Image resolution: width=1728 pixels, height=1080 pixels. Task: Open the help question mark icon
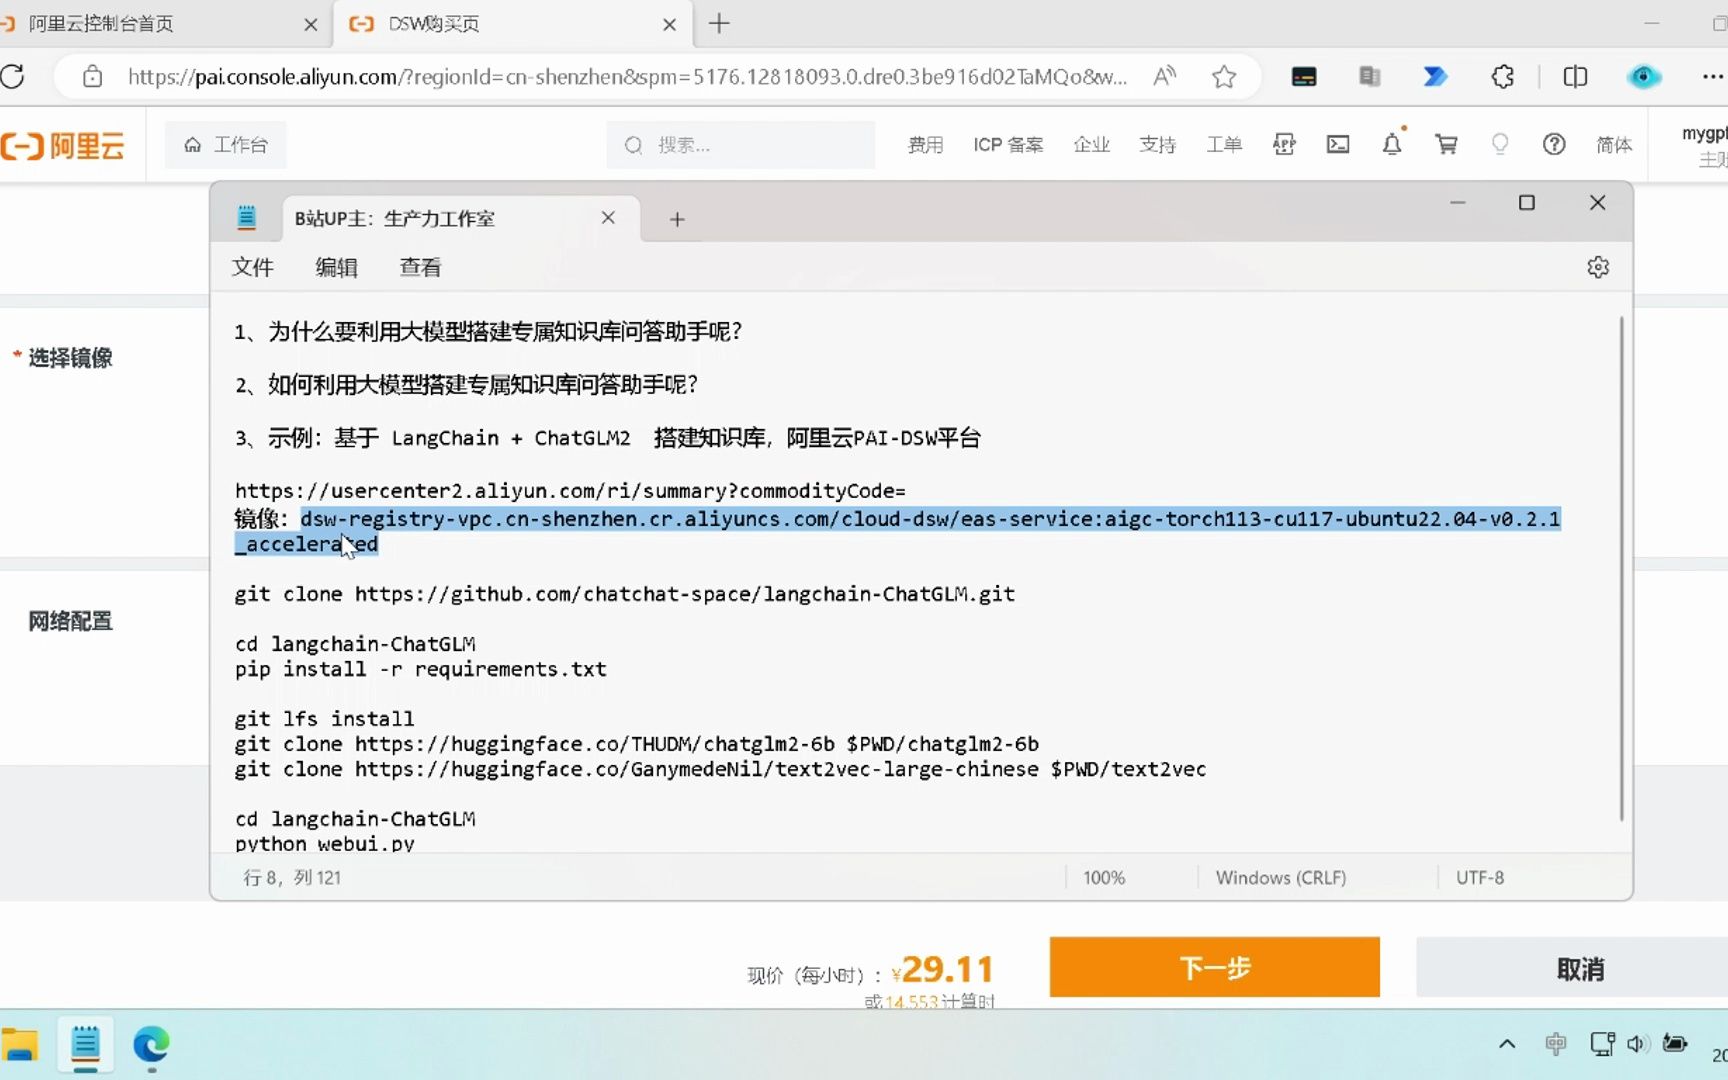pyautogui.click(x=1554, y=144)
